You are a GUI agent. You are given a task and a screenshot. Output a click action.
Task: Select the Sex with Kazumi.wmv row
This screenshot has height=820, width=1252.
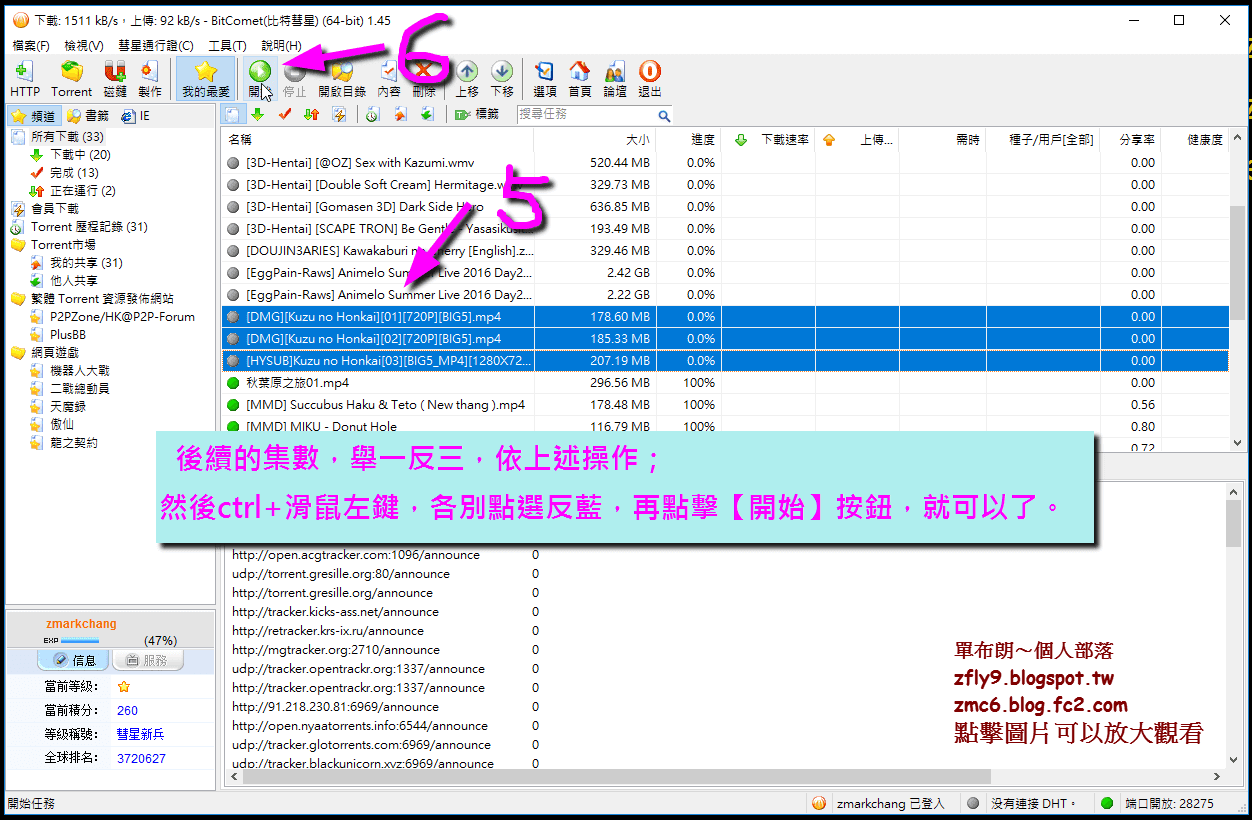click(x=725, y=163)
